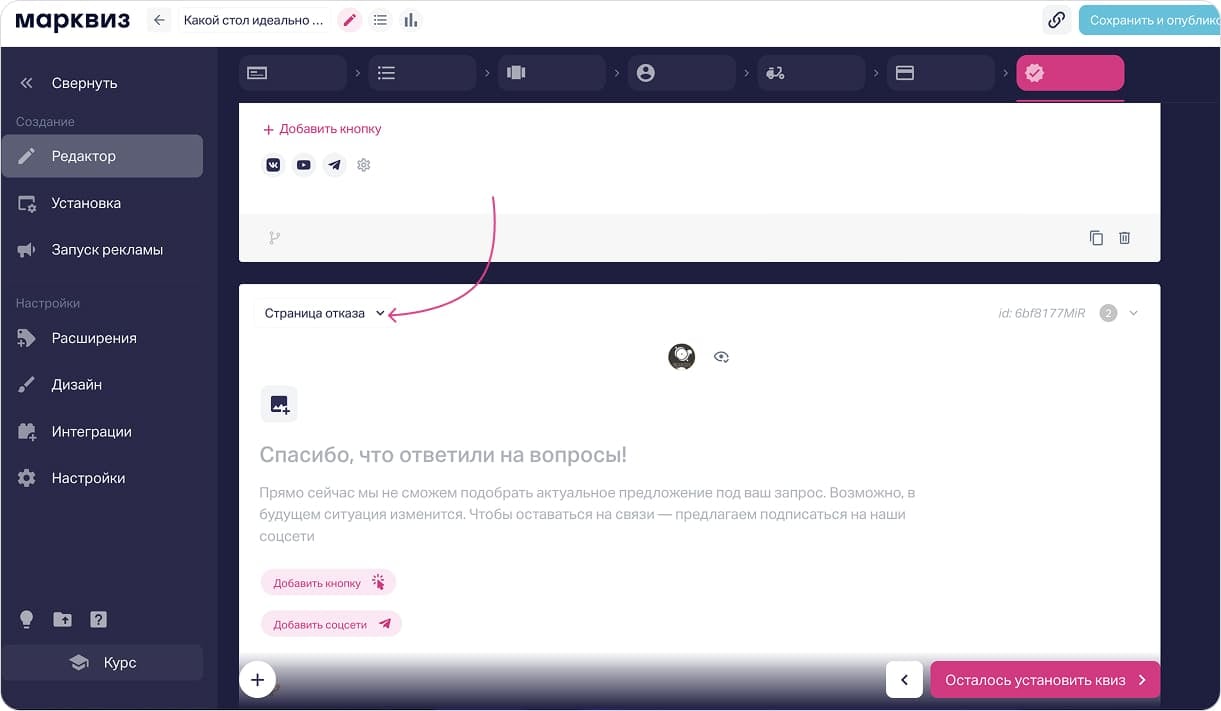The width and height of the screenshot is (1221, 711).
Task: Click the round plus add button
Action: [x=257, y=680]
